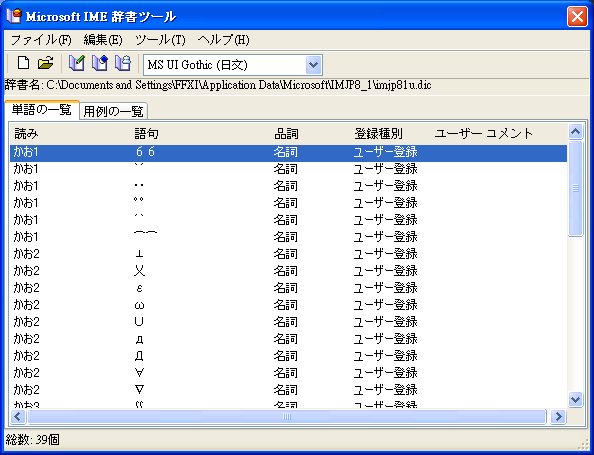Click the 辞書名 dictionary path text
This screenshot has width=594, height=455.
coord(218,85)
